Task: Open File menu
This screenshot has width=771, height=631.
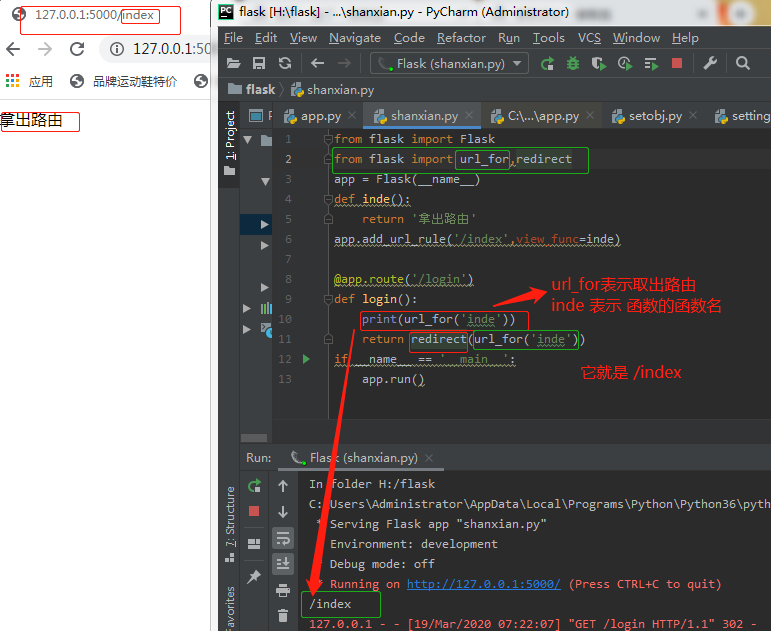Action: [233, 38]
